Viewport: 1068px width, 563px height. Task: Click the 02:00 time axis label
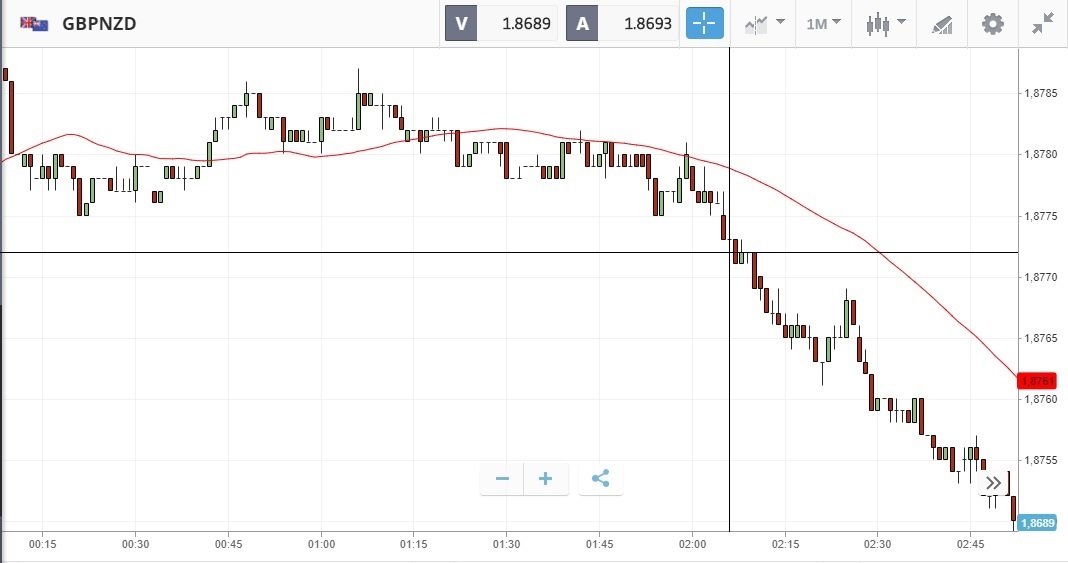(x=692, y=544)
